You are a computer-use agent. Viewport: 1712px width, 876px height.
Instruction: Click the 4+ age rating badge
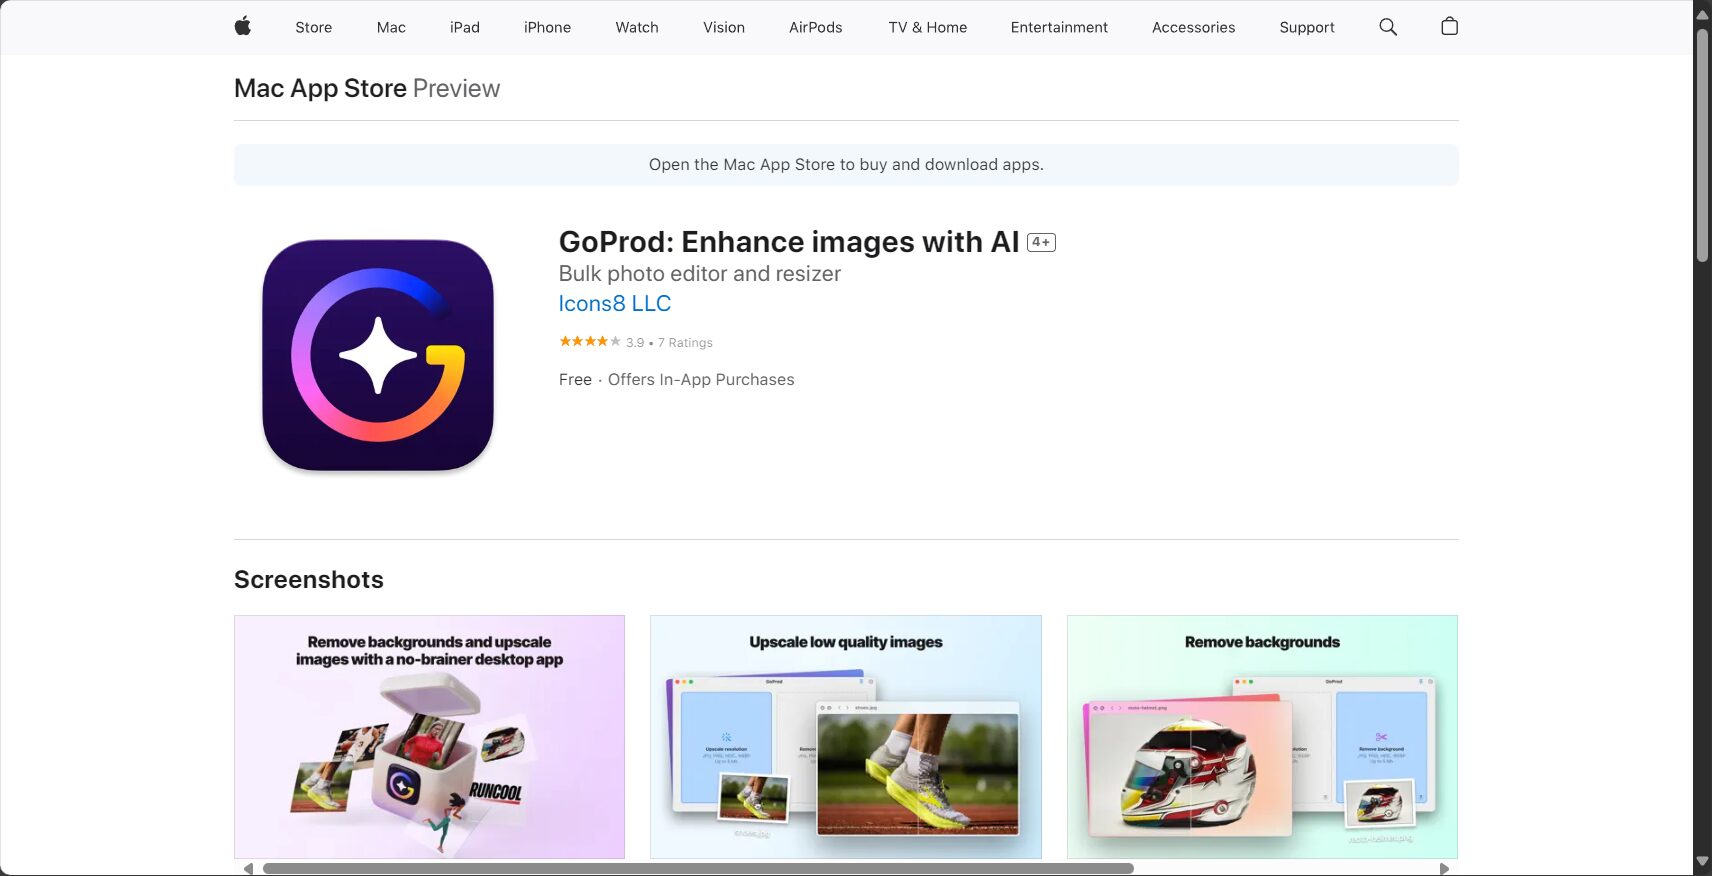[1041, 242]
